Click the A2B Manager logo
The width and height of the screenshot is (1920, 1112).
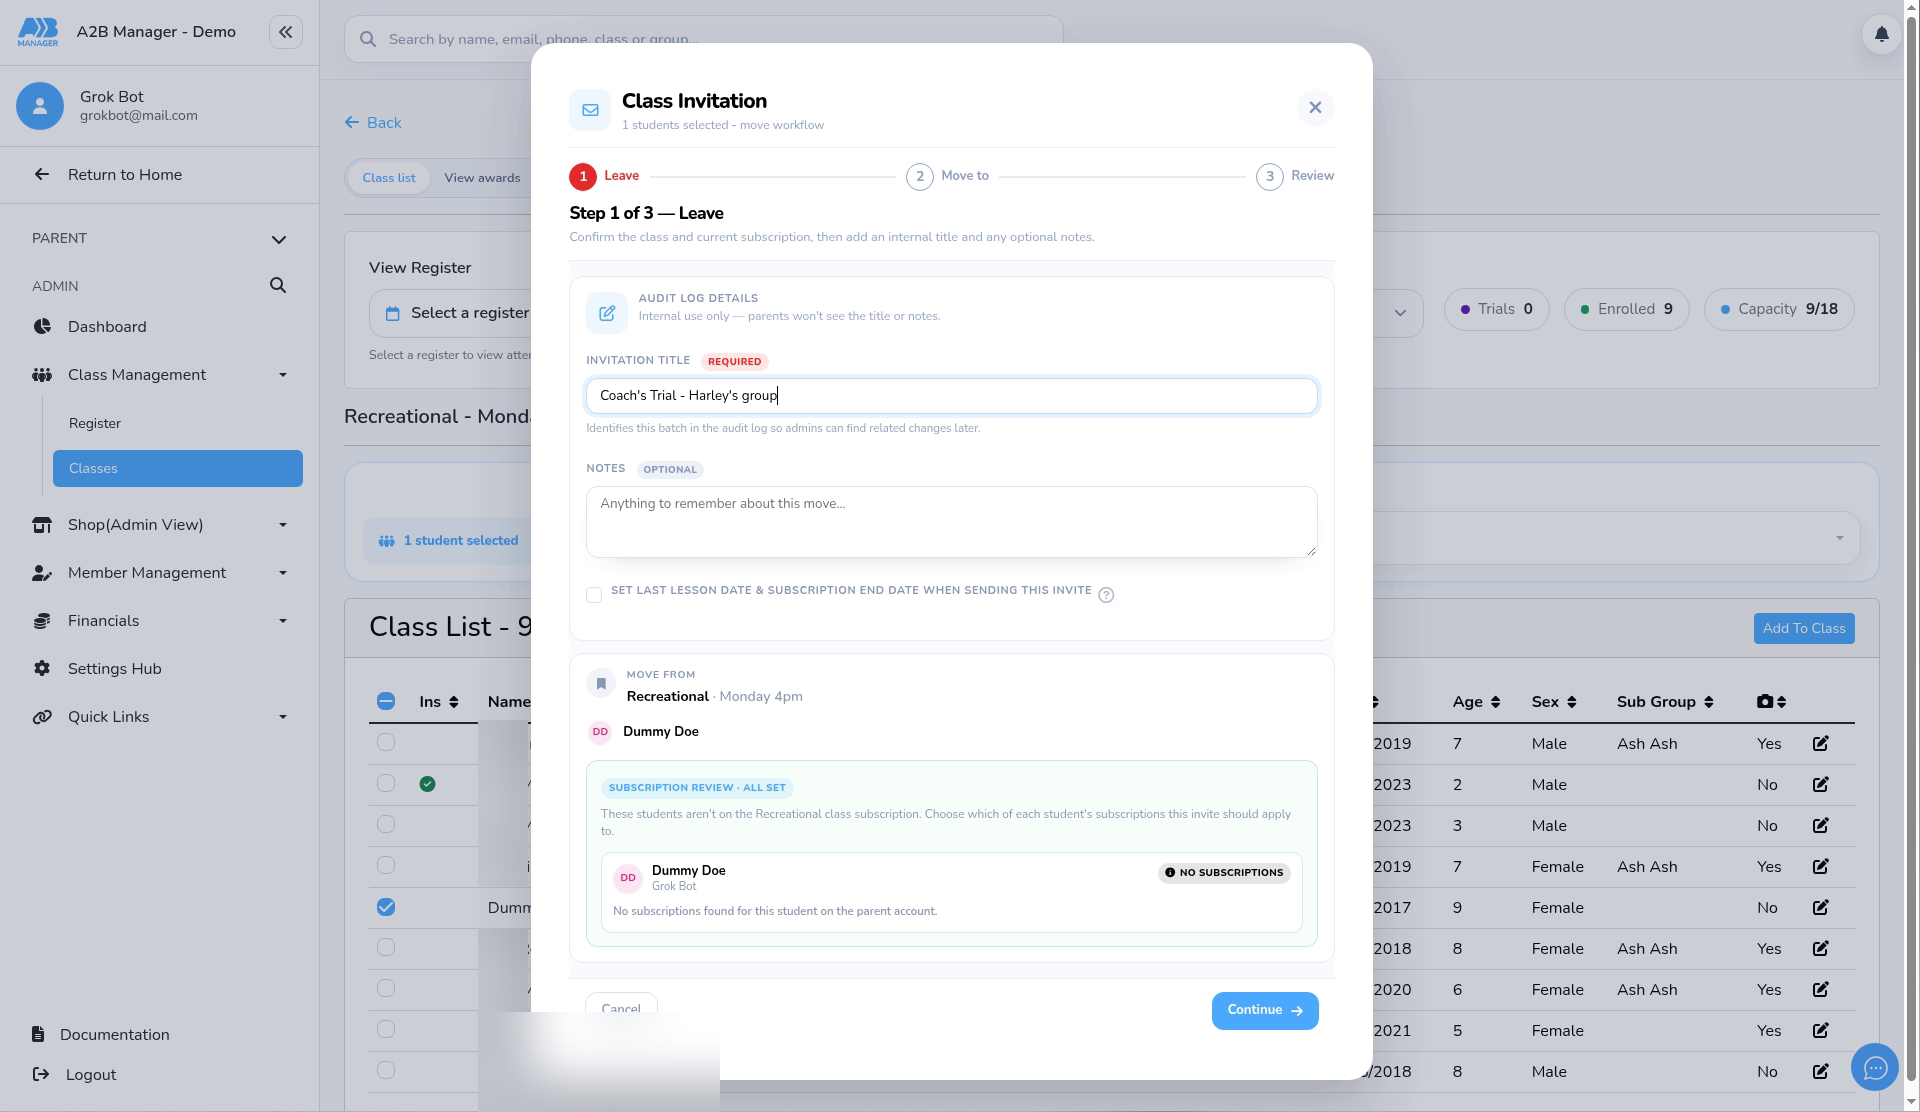[38, 32]
